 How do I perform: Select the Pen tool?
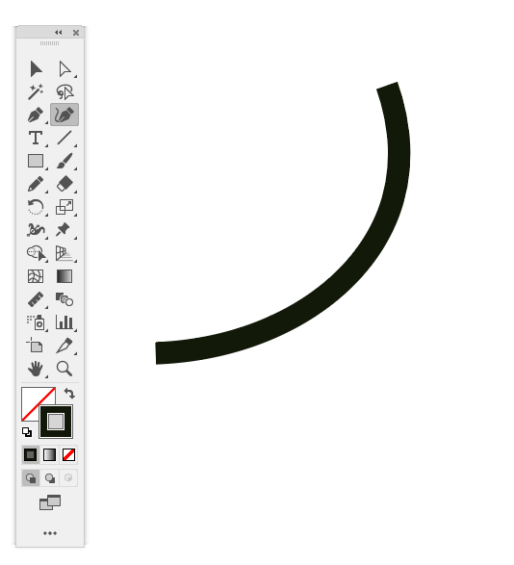point(36,115)
